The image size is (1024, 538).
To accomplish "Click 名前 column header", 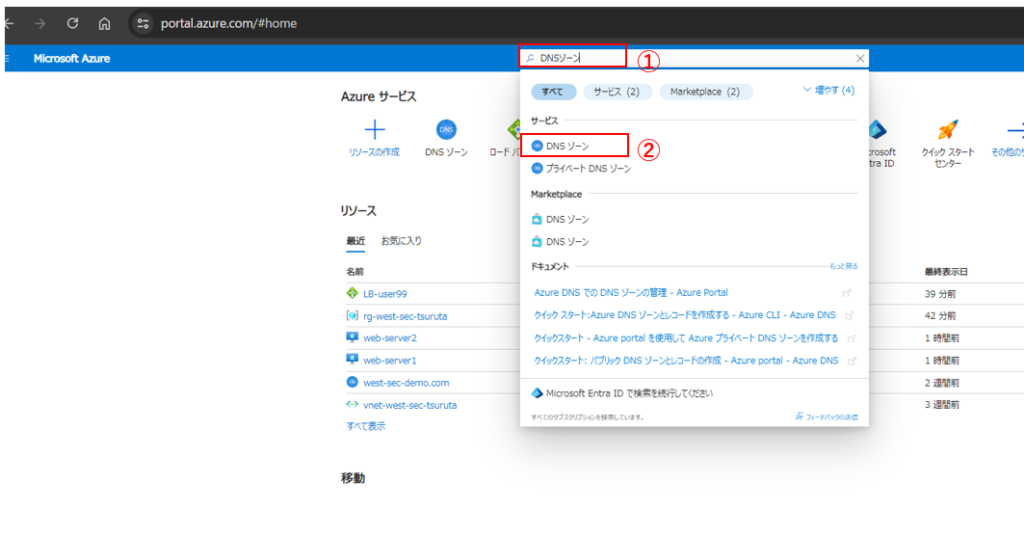I will pos(355,272).
